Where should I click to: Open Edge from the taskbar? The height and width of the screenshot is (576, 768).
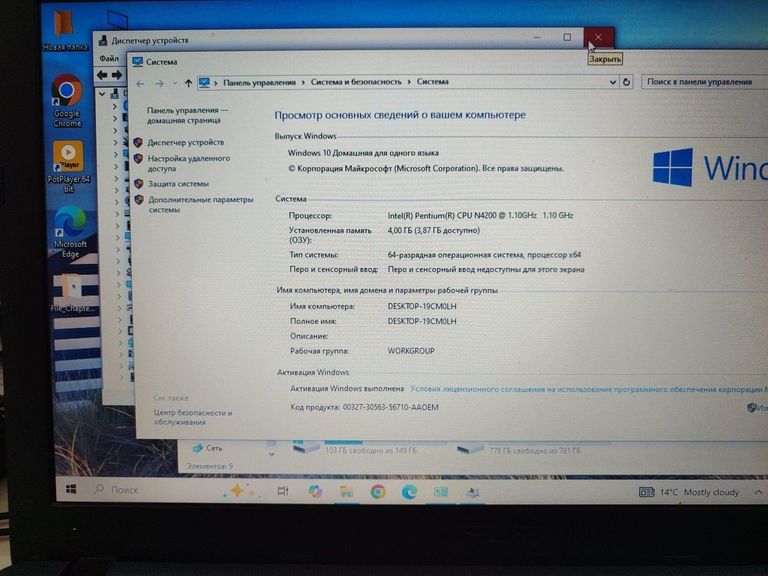(x=409, y=491)
